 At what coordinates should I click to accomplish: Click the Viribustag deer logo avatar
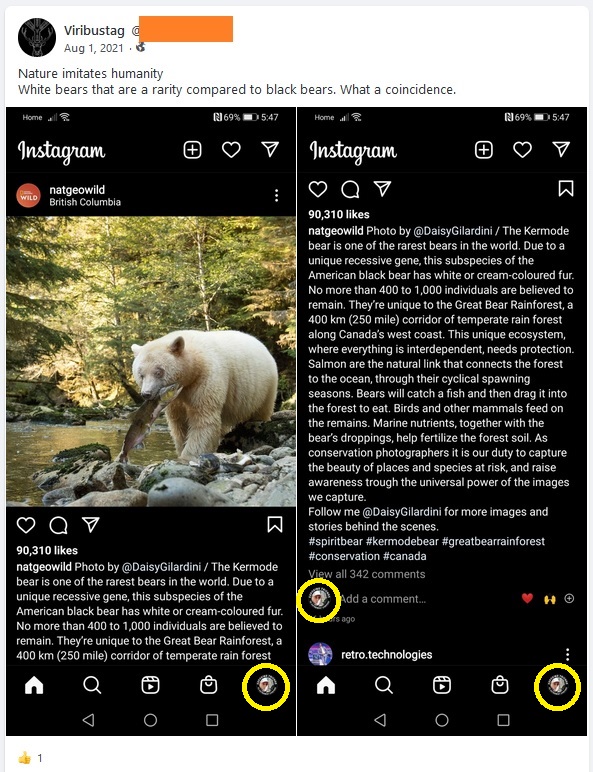pyautogui.click(x=37, y=37)
